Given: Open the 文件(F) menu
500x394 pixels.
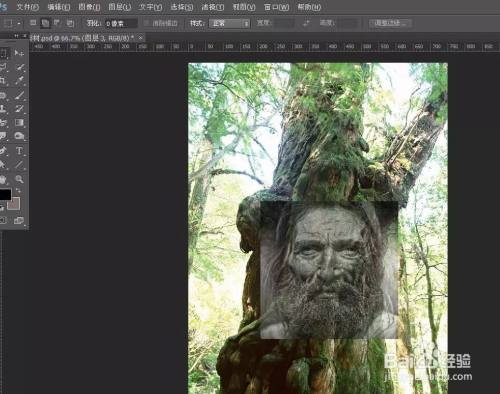Looking at the screenshot, I should click(x=28, y=7).
